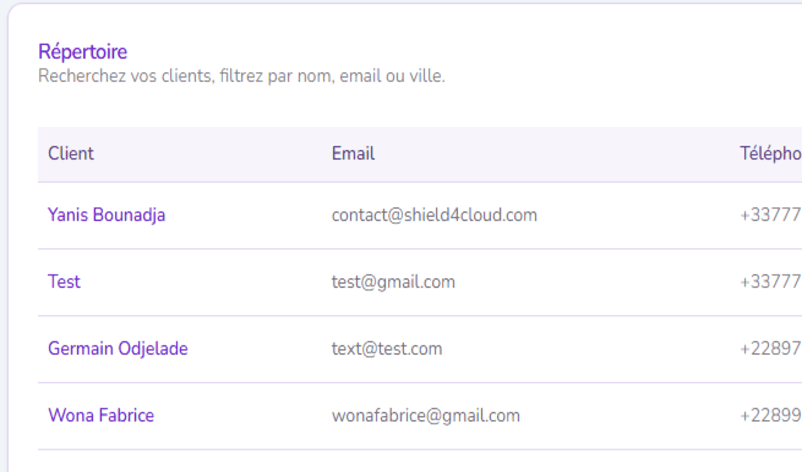Click the Répertoire section heading
The height and width of the screenshot is (472, 802).
tap(83, 52)
